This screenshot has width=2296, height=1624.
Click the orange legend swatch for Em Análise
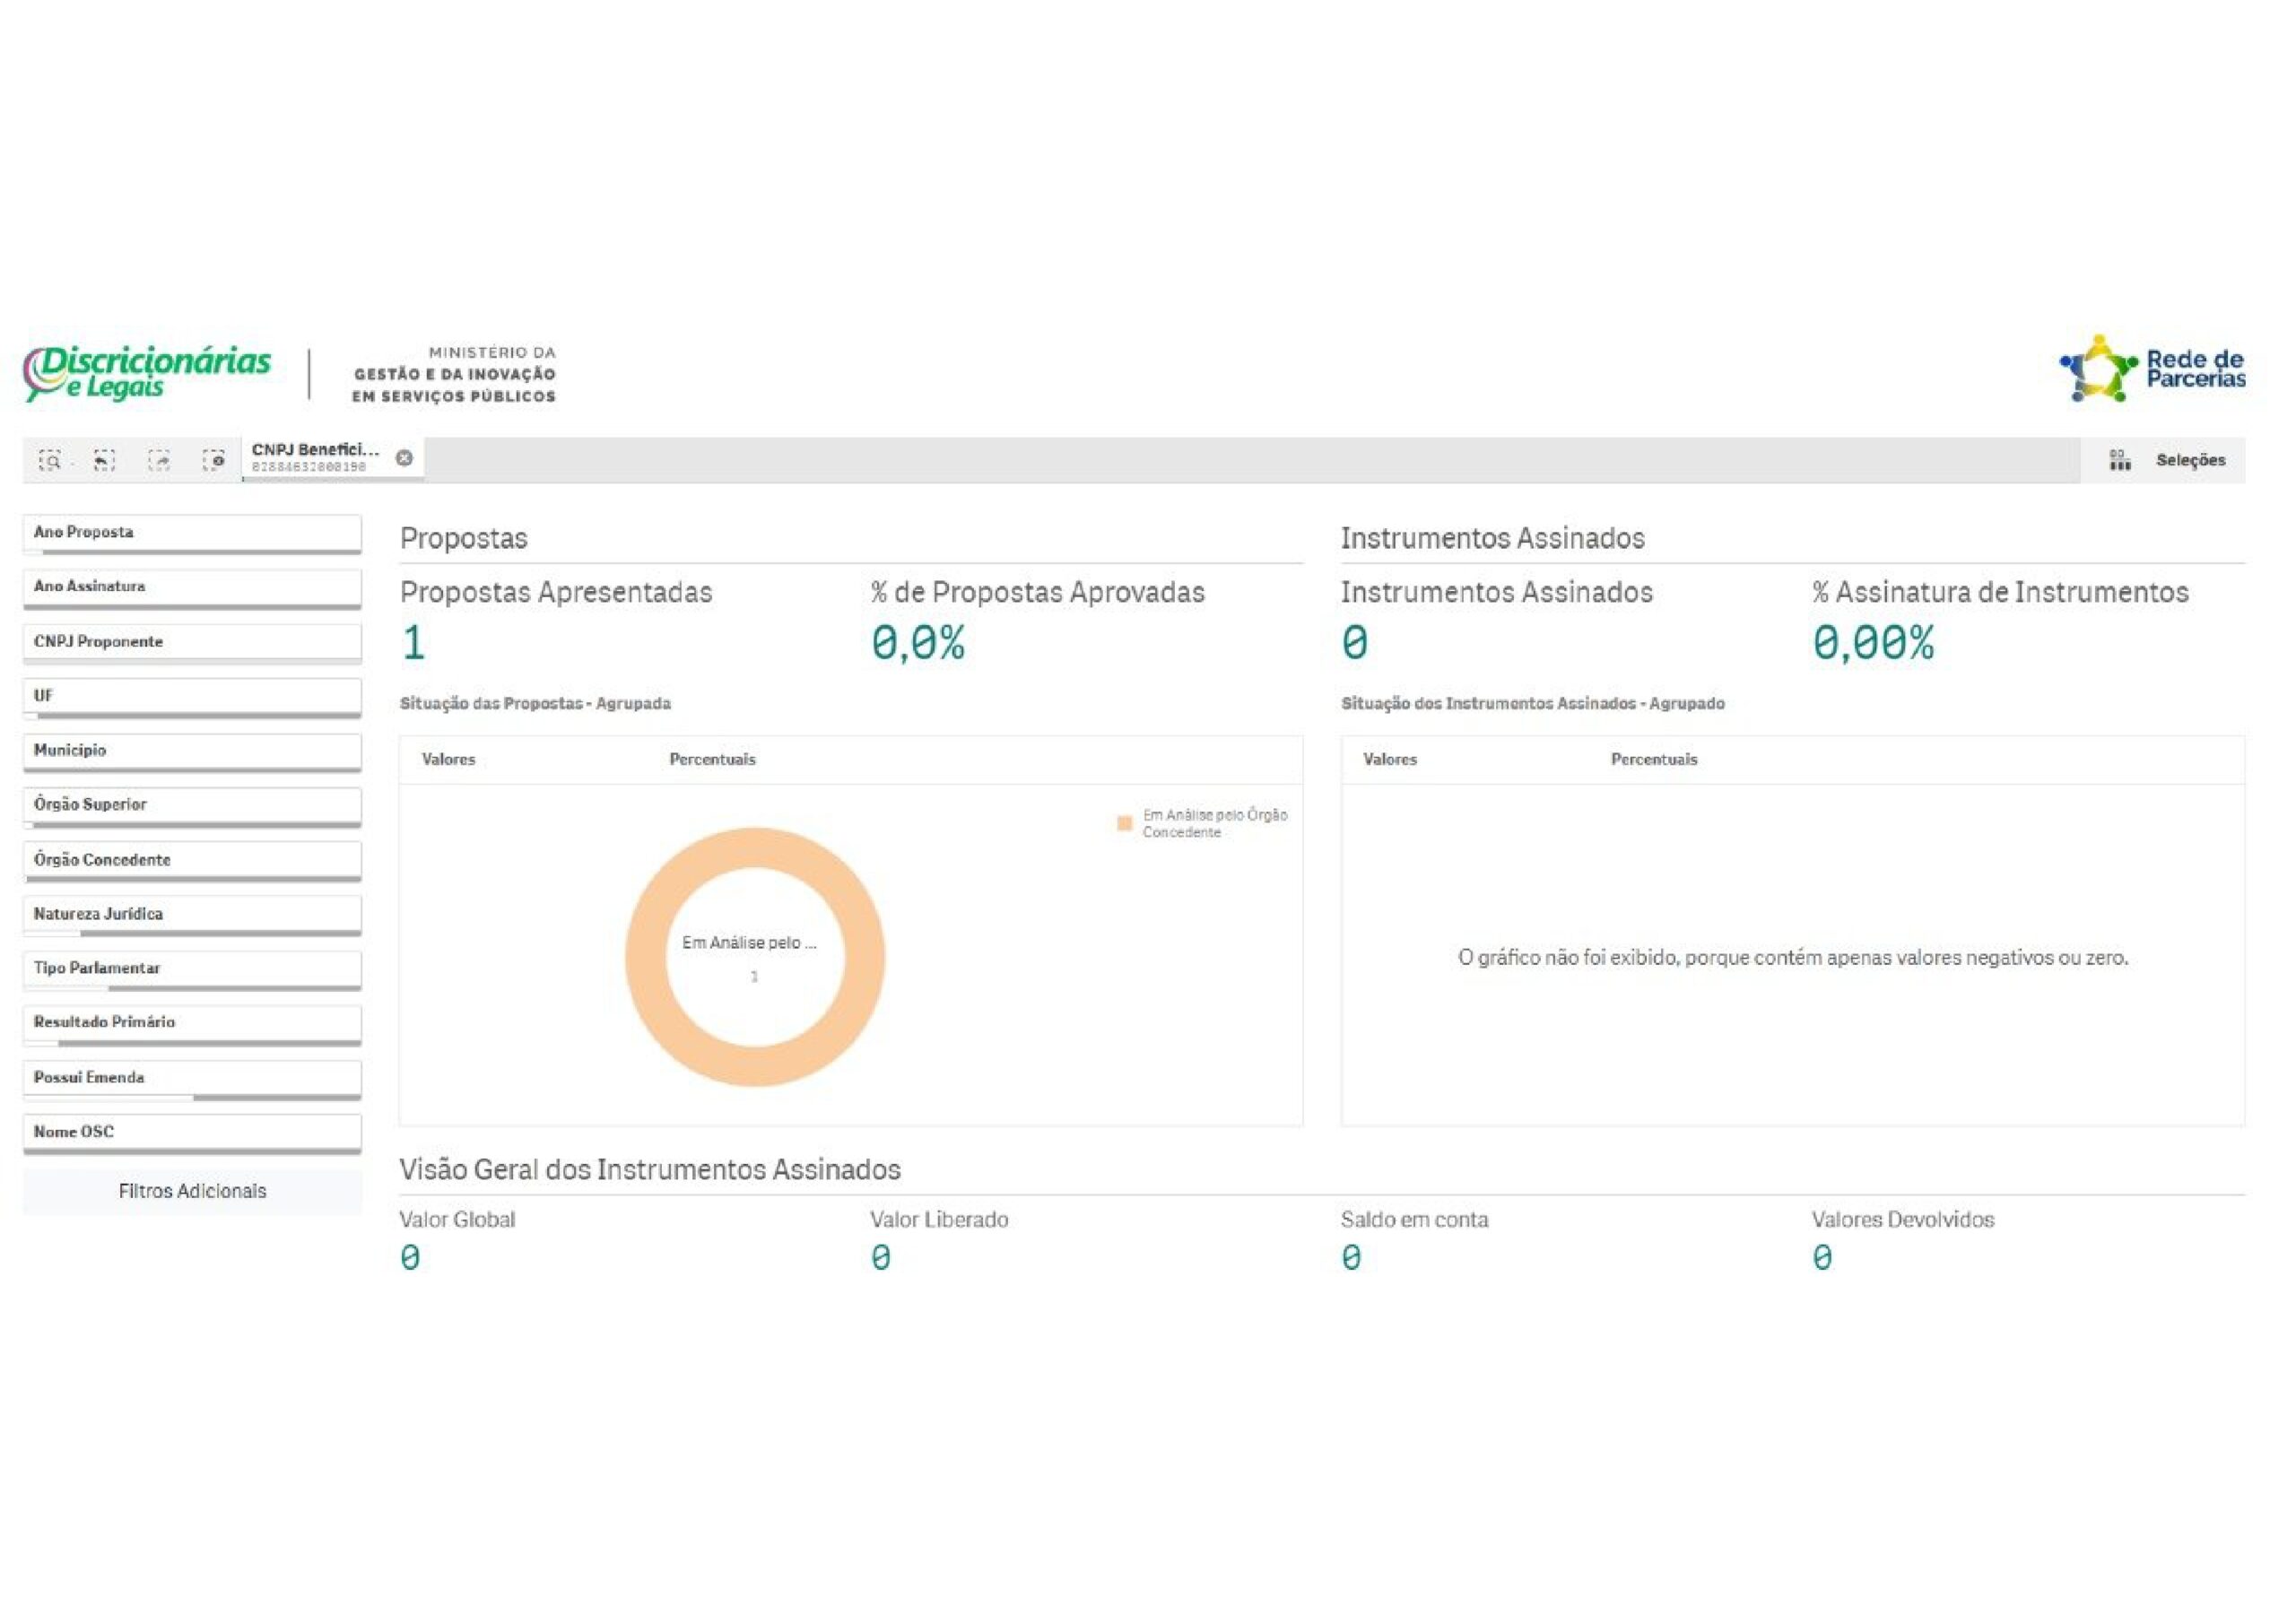pos(1124,823)
